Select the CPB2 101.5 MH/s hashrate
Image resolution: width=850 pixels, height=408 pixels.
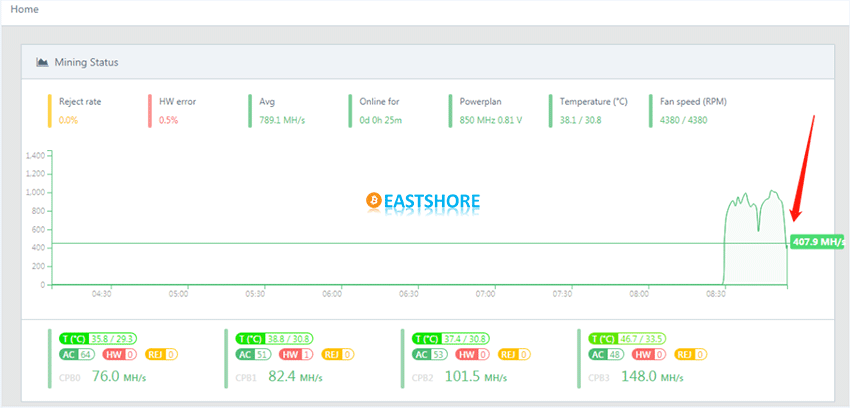476,376
